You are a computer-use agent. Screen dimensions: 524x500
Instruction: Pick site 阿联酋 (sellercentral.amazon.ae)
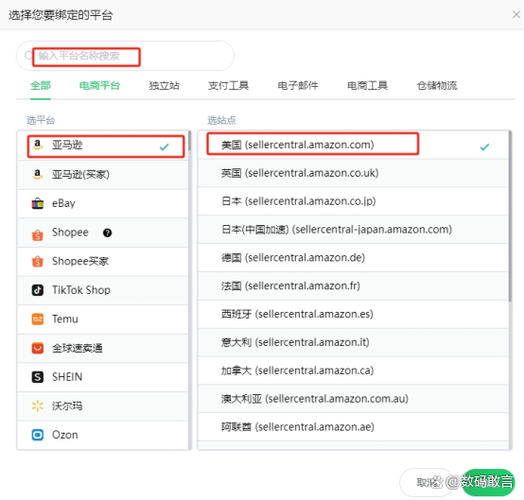[x=353, y=427]
